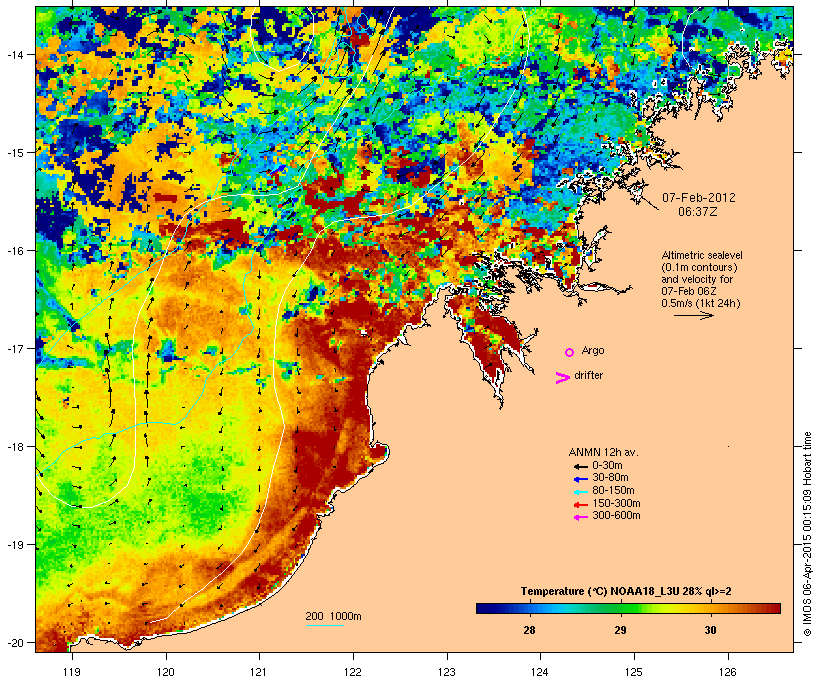Click the dark red end of temperature colorbar
The width and height of the screenshot is (820, 680).
click(773, 608)
